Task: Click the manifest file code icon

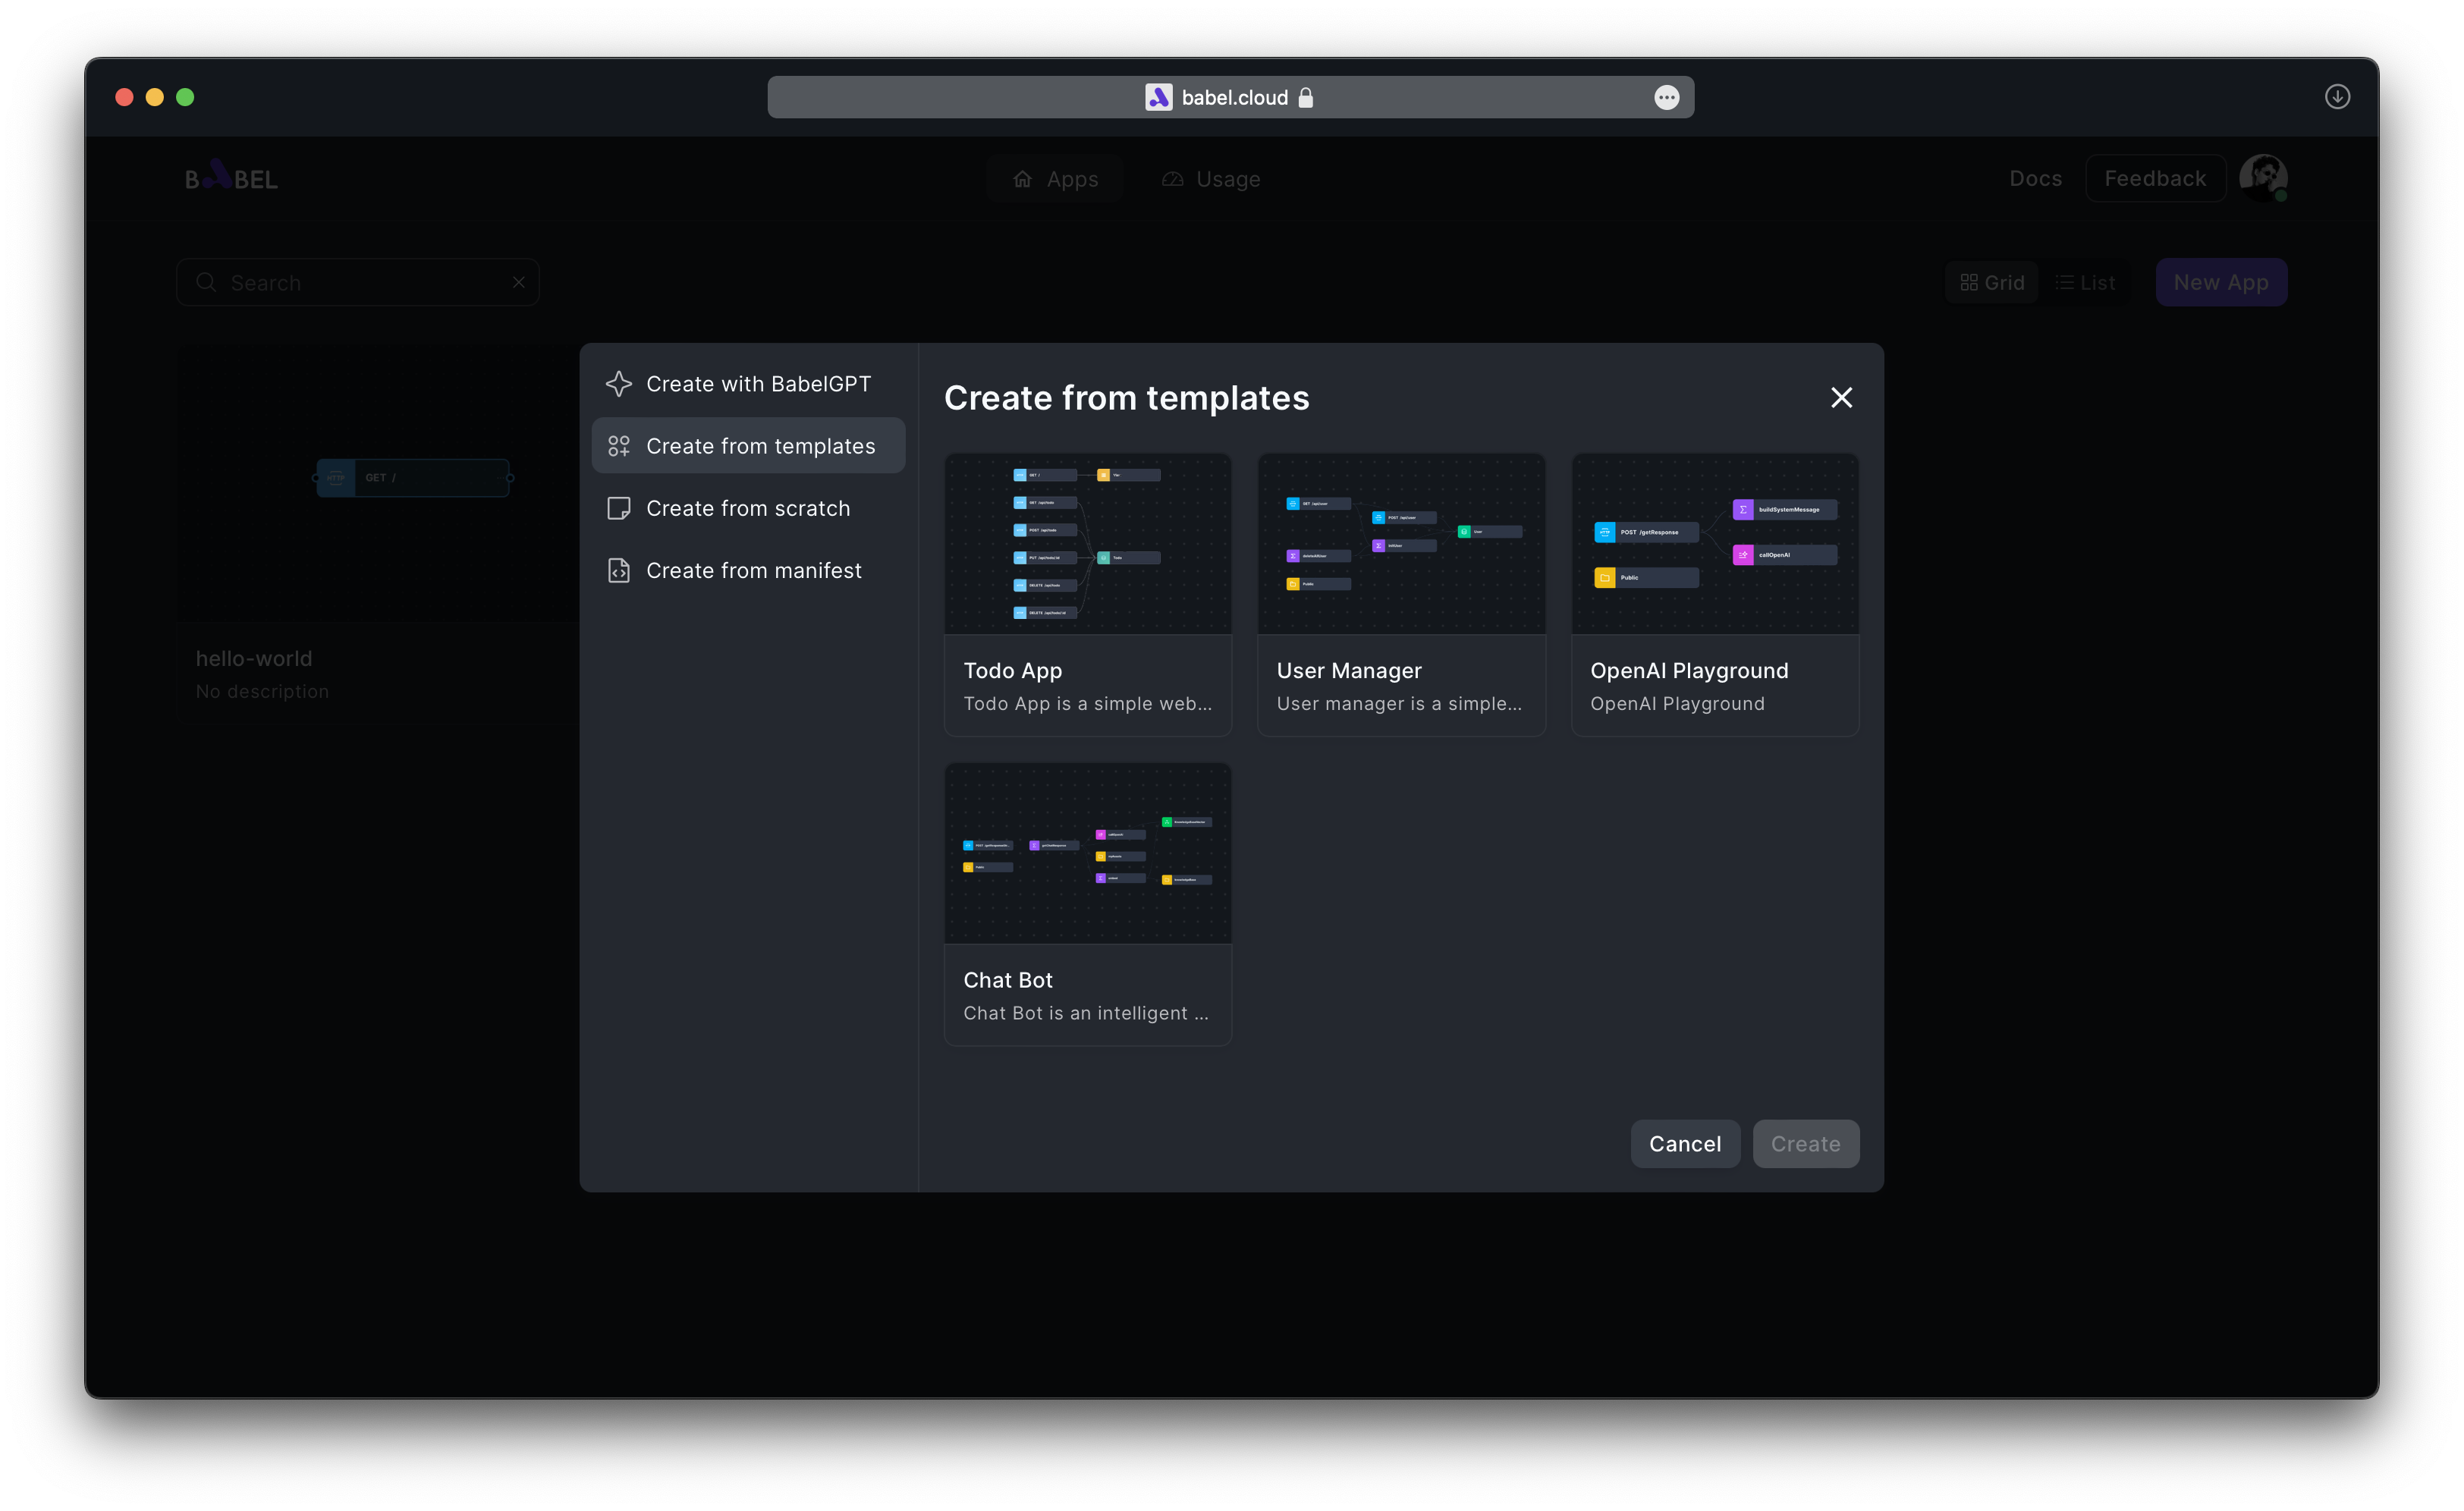Action: 619,570
